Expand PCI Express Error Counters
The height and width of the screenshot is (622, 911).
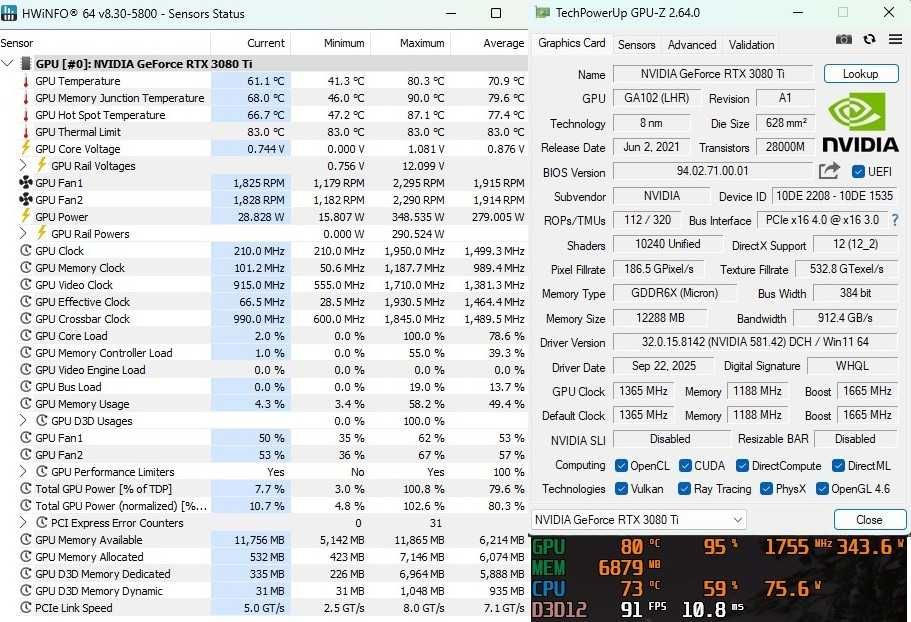click(x=23, y=523)
